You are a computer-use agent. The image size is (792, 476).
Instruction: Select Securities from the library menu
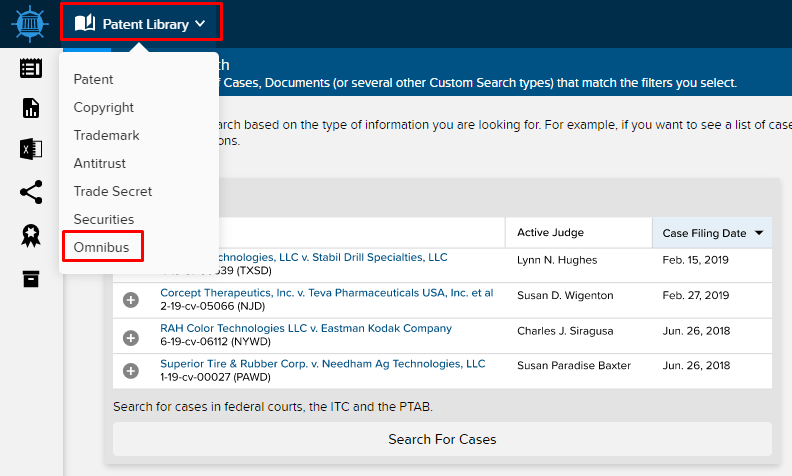(104, 219)
